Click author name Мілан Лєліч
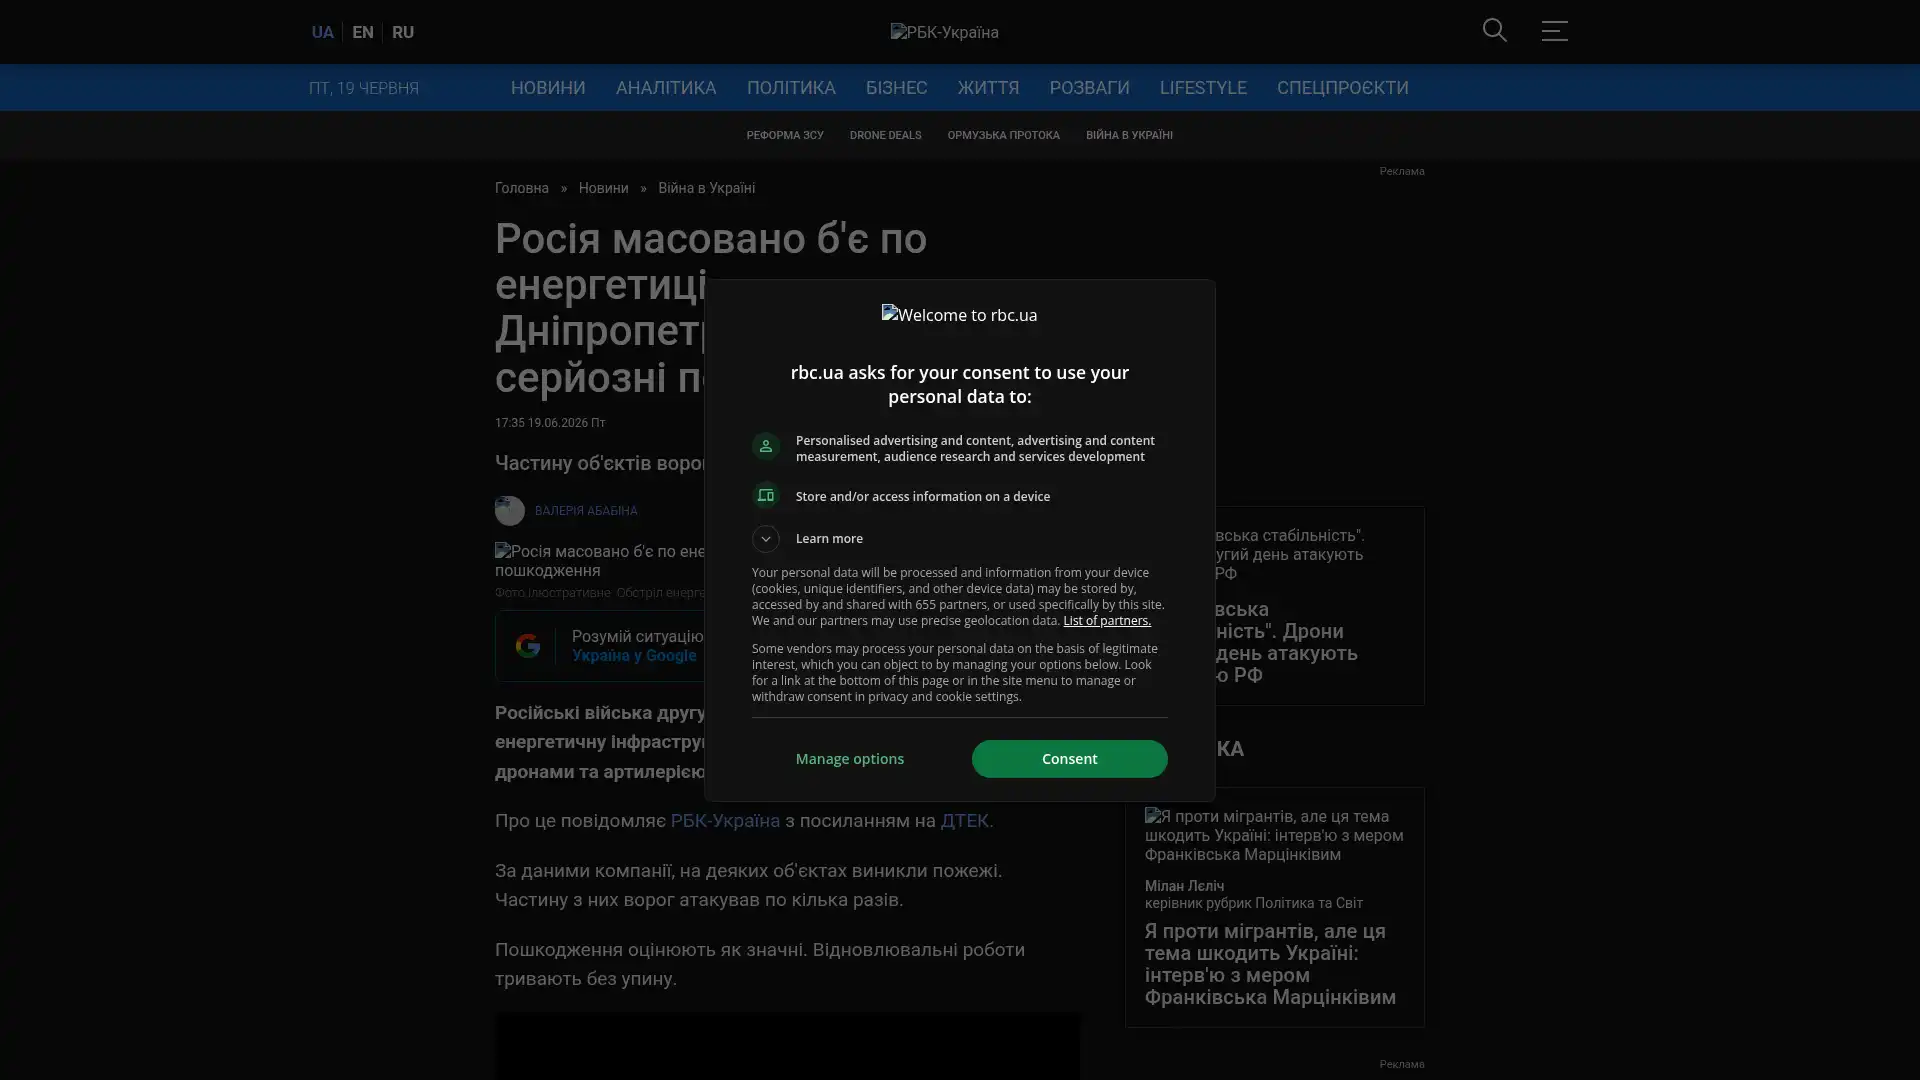This screenshot has height=1080, width=1920. tap(1184, 886)
